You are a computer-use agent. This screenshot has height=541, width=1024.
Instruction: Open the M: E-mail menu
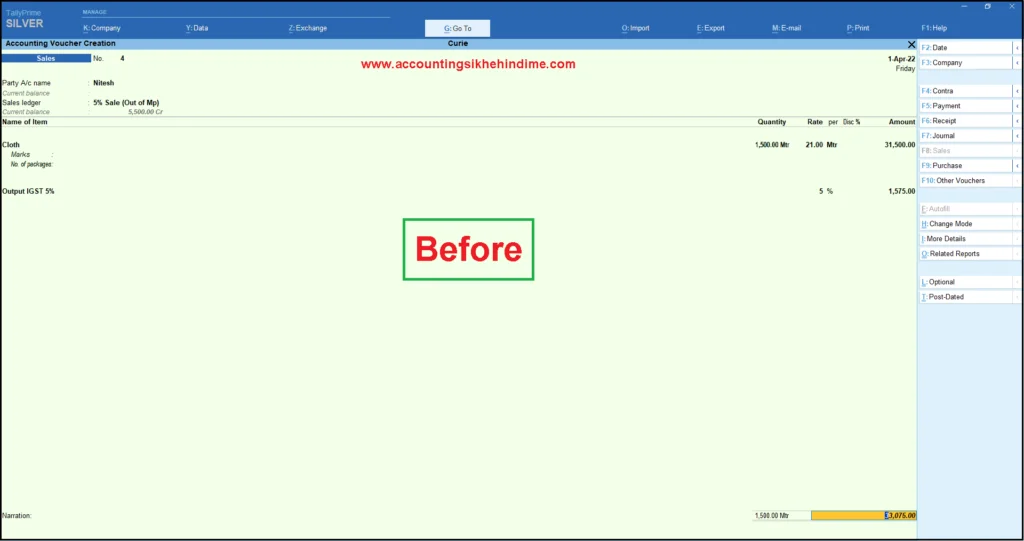coord(786,28)
